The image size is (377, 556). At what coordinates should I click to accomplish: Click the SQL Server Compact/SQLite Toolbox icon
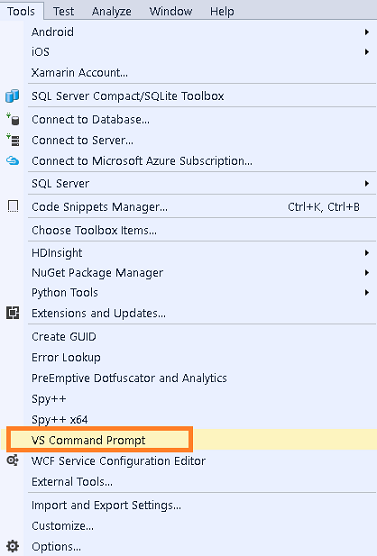point(12,96)
